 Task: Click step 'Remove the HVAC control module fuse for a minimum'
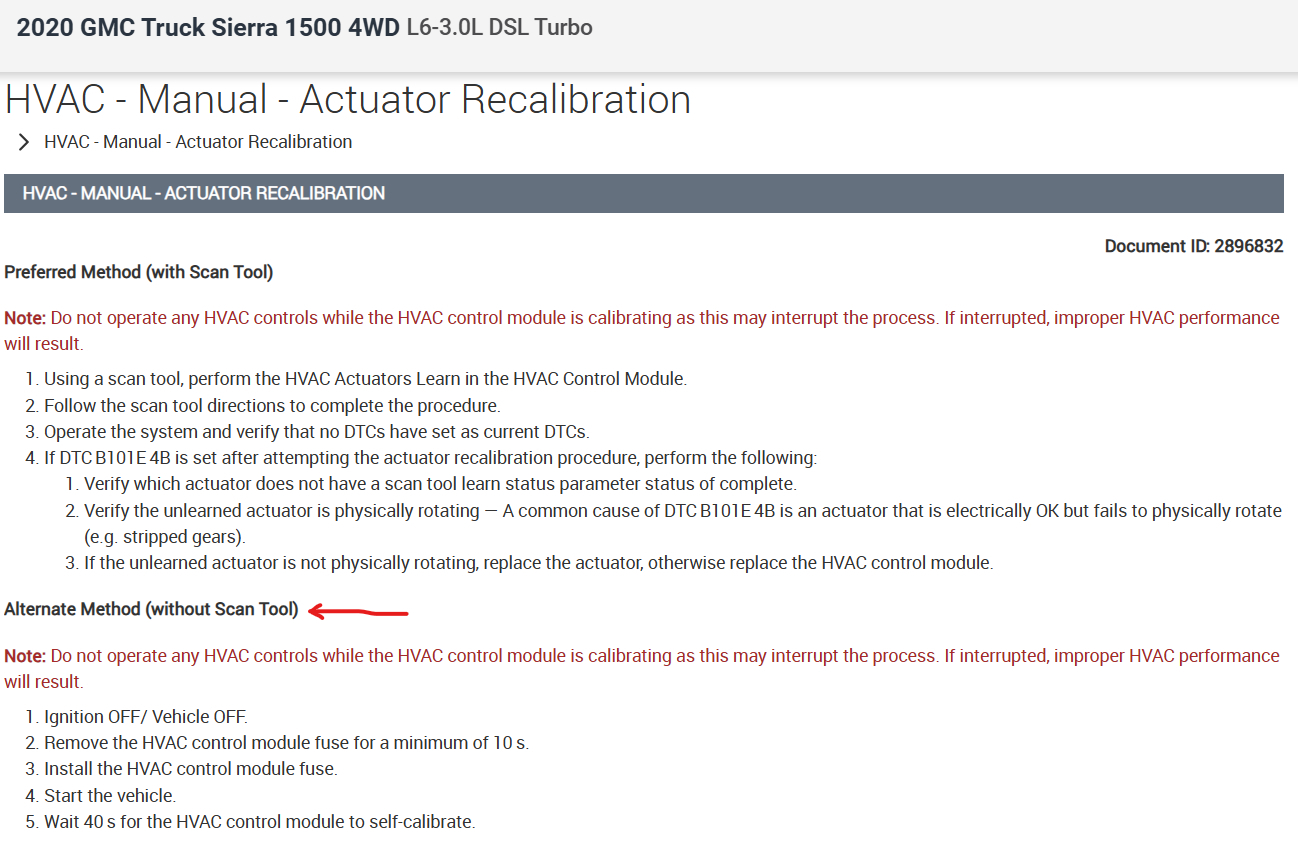coord(286,743)
